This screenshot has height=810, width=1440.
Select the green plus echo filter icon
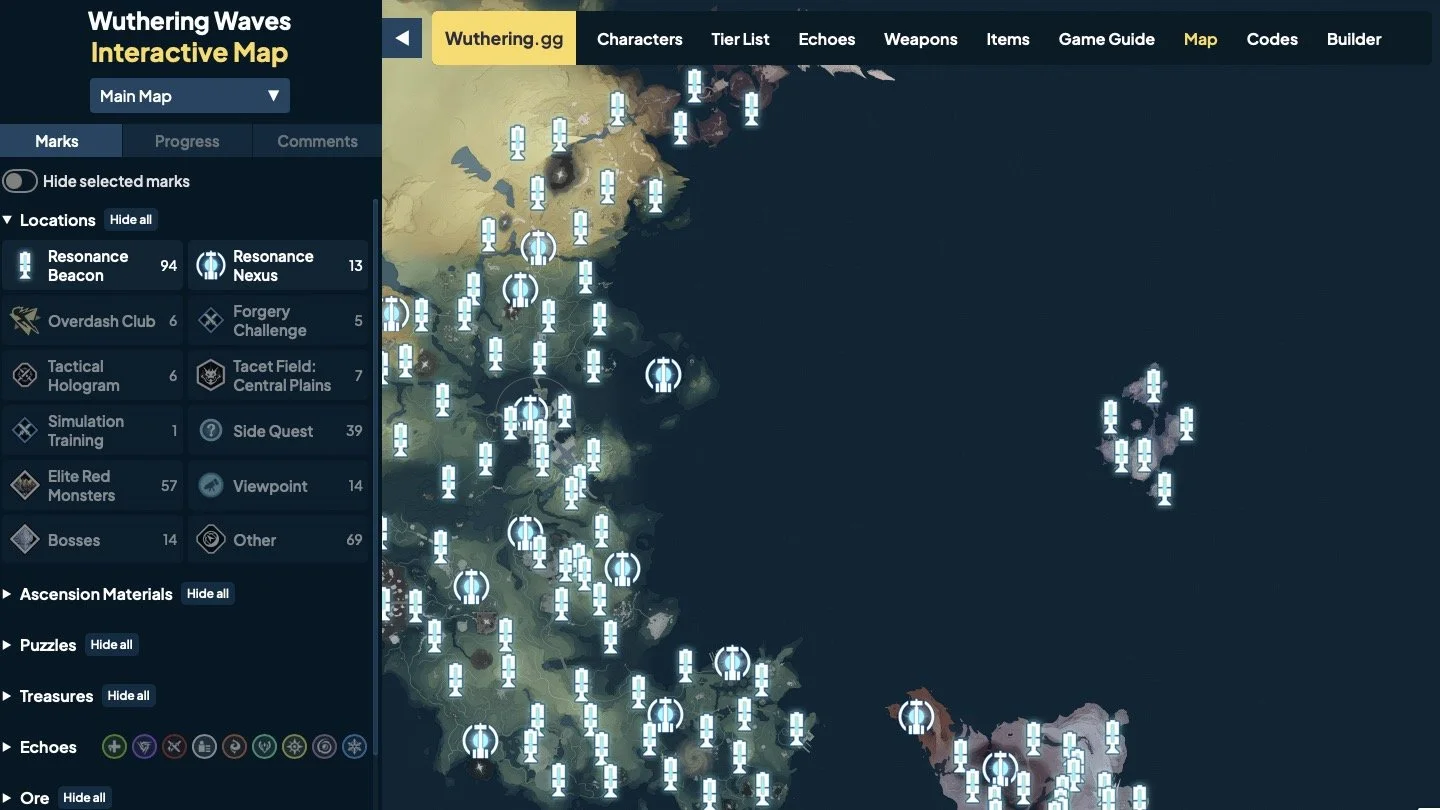115,747
